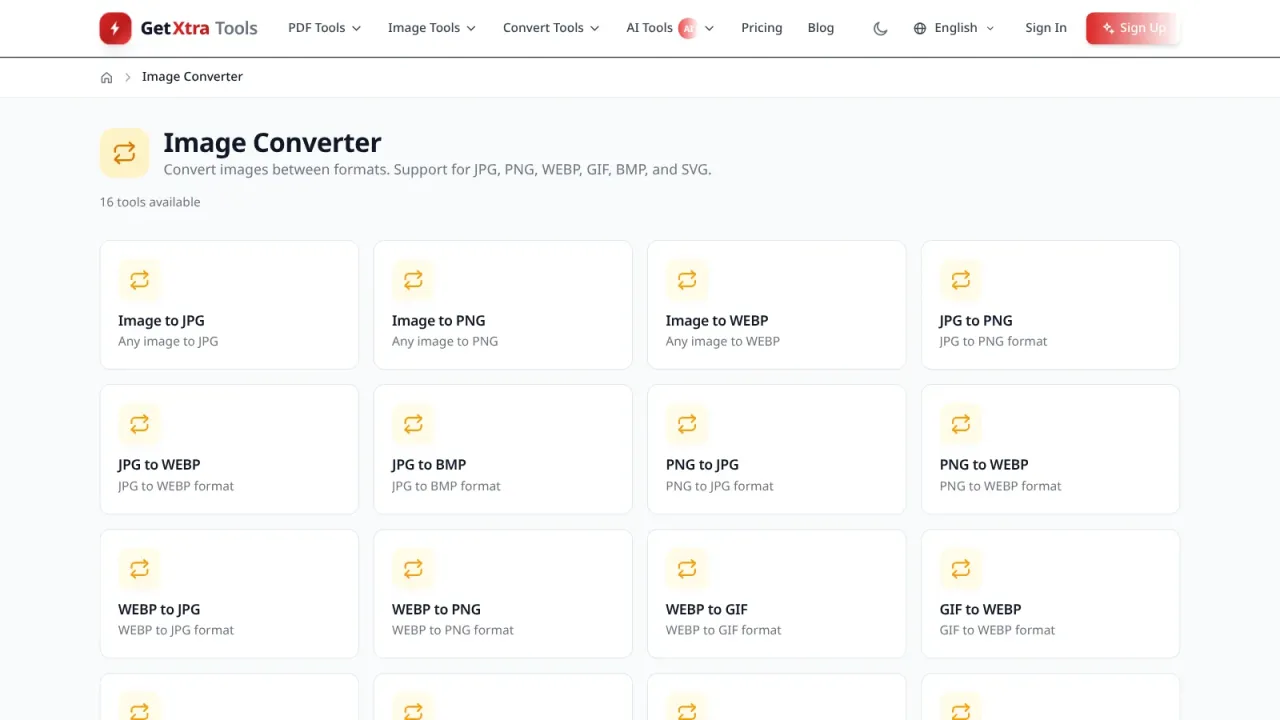Image resolution: width=1280 pixels, height=720 pixels.
Task: Click the Sign Up button
Action: tap(1133, 28)
